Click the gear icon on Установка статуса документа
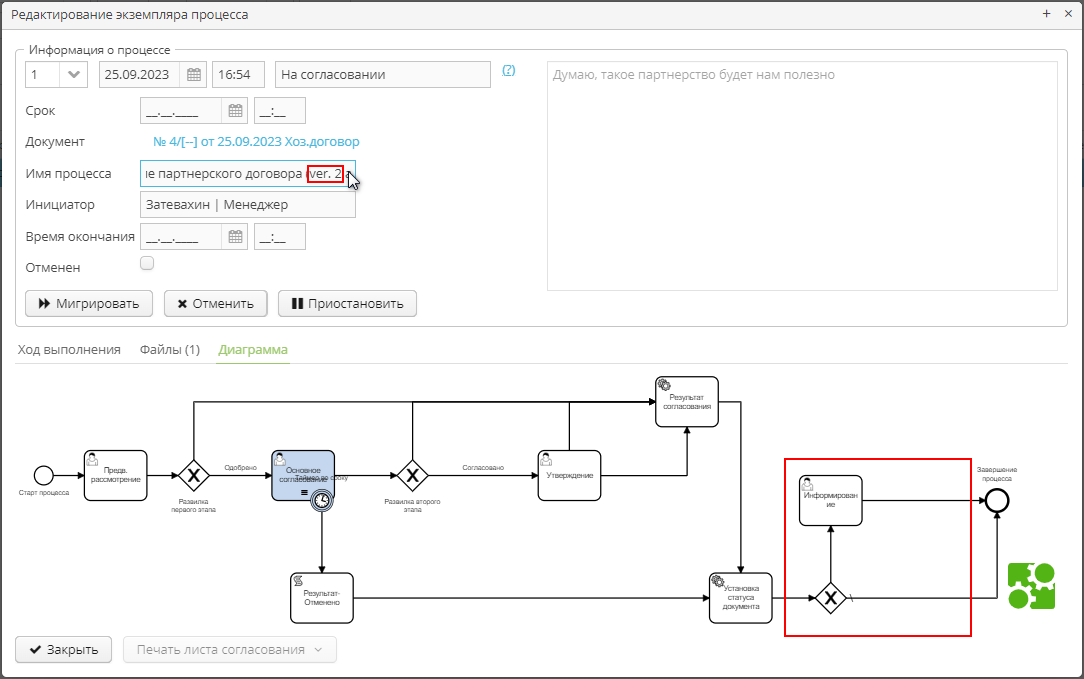 (716, 577)
